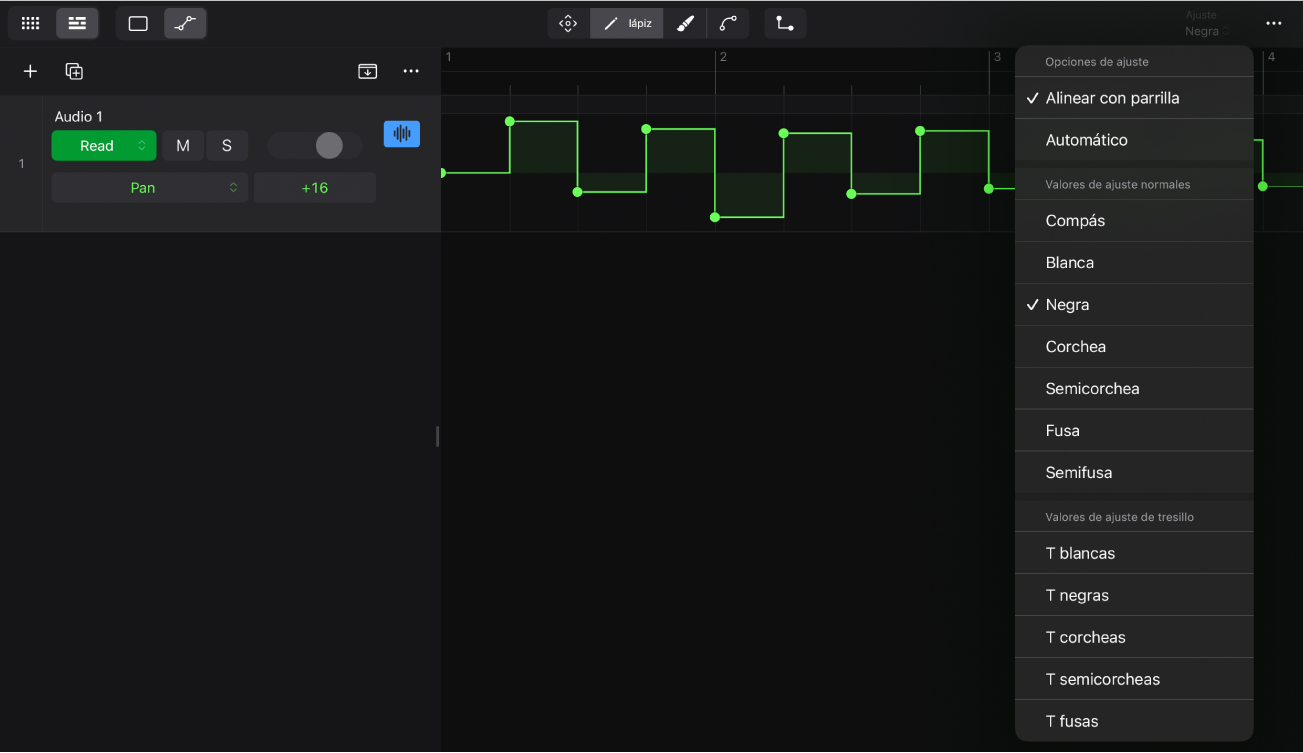Choose T corcheas triplet value
Screen dimensions: 1303x753
[x=1134, y=637]
